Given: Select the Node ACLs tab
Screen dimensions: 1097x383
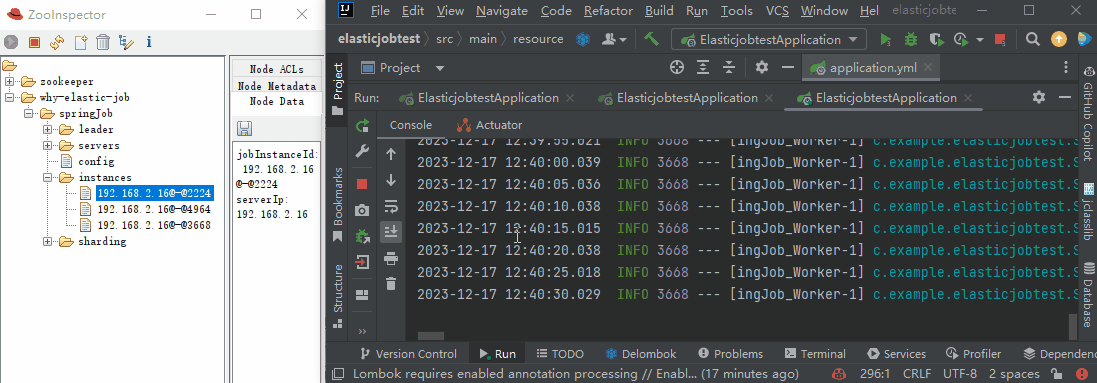Looking at the screenshot, I should point(277,69).
